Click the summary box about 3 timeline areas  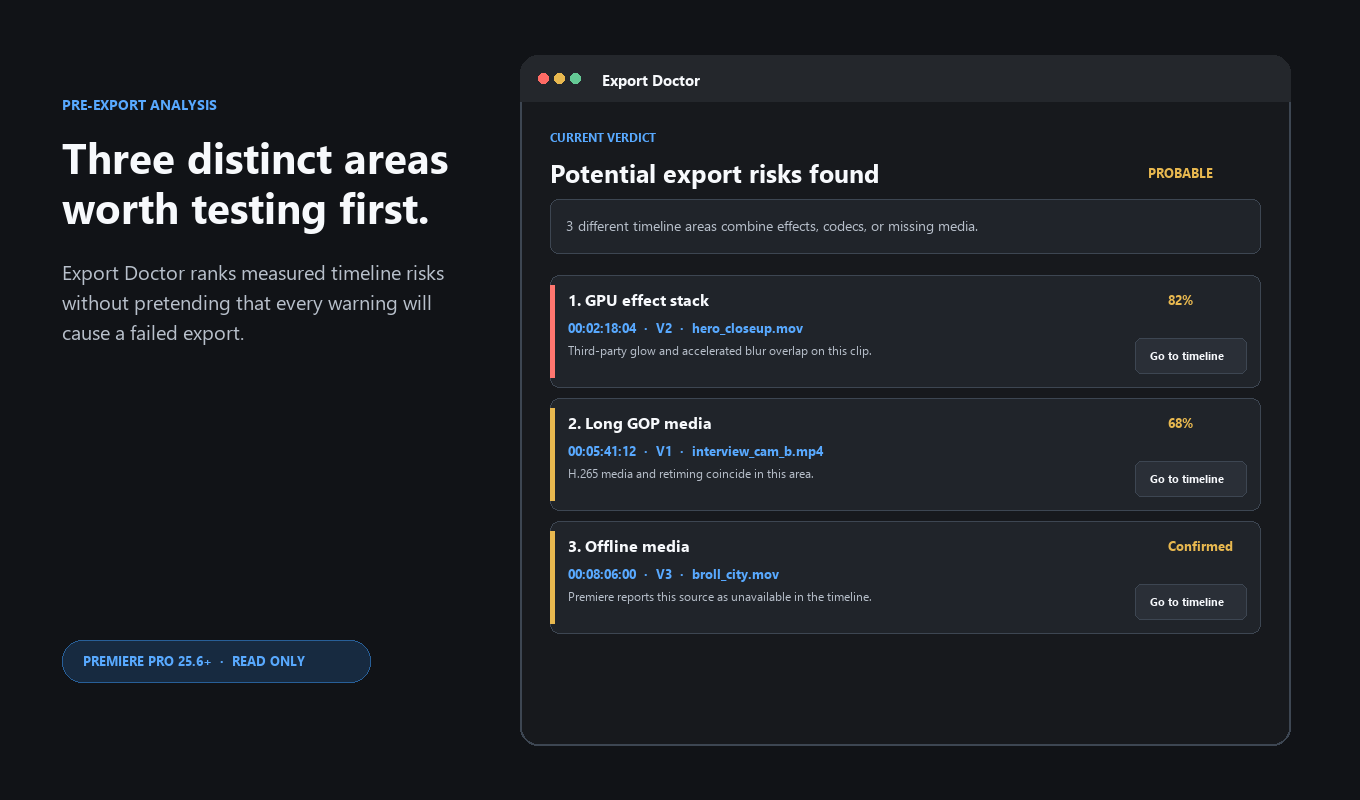[905, 226]
